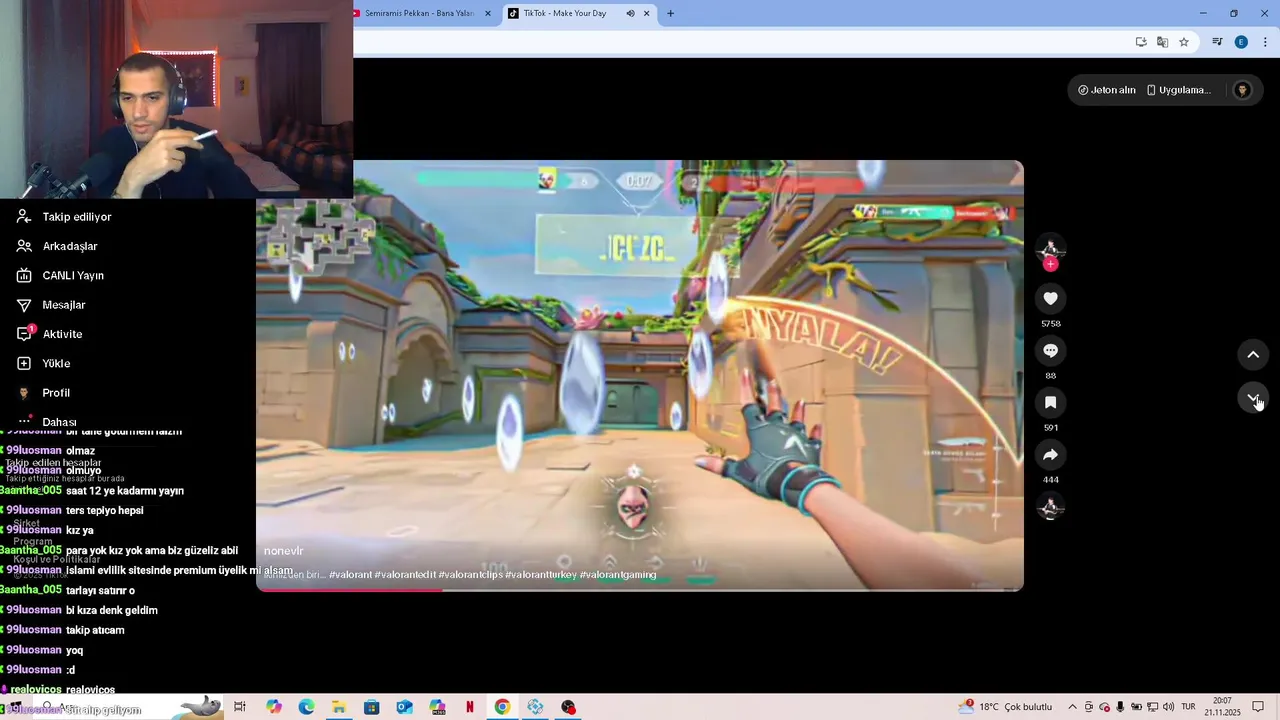Share the video with the arrow icon
1280x720 pixels.
(x=1050, y=454)
